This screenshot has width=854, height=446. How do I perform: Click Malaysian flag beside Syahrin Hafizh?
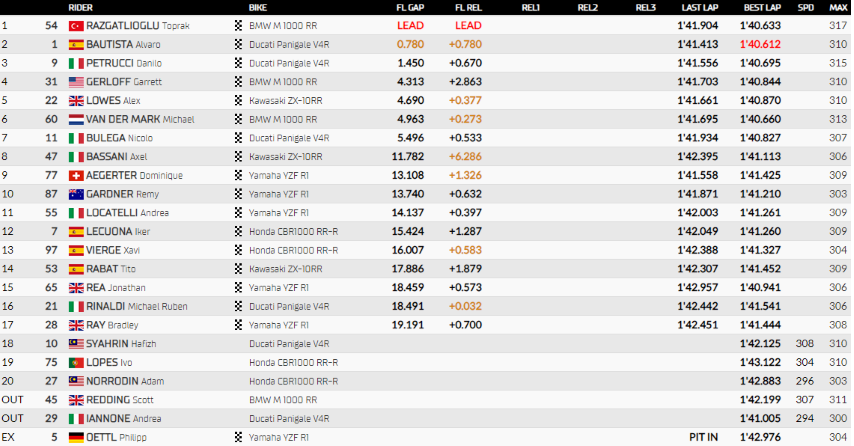(76, 344)
